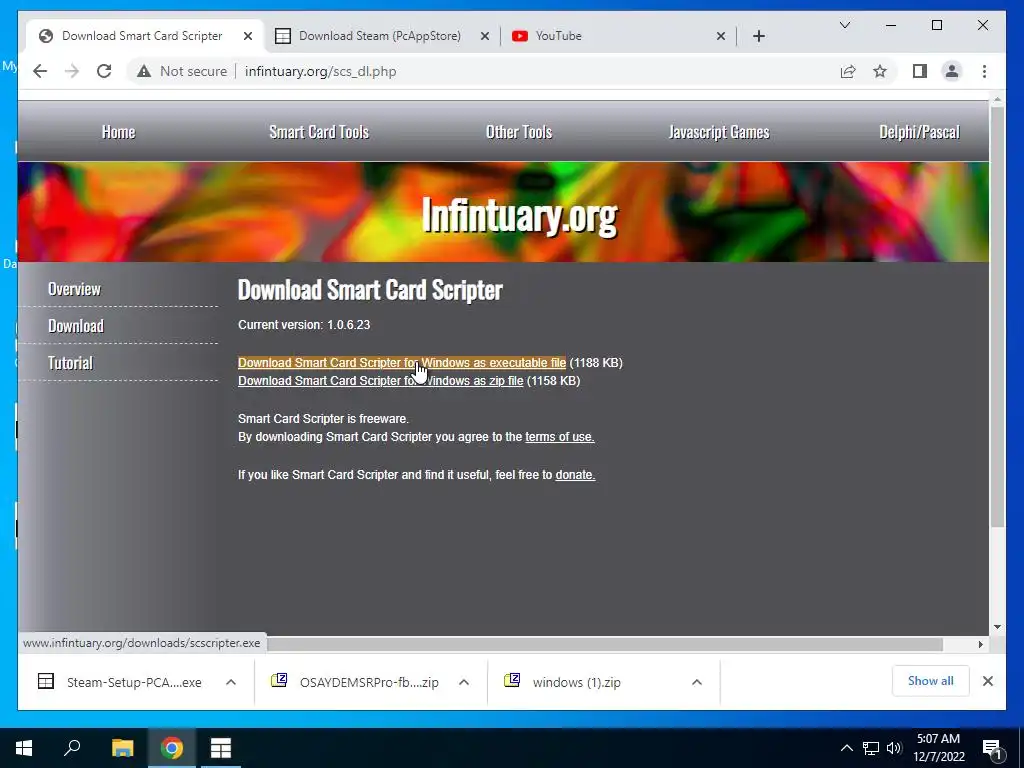The height and width of the screenshot is (768, 1024).
Task: Show hidden system tray icons
Action: 846,748
